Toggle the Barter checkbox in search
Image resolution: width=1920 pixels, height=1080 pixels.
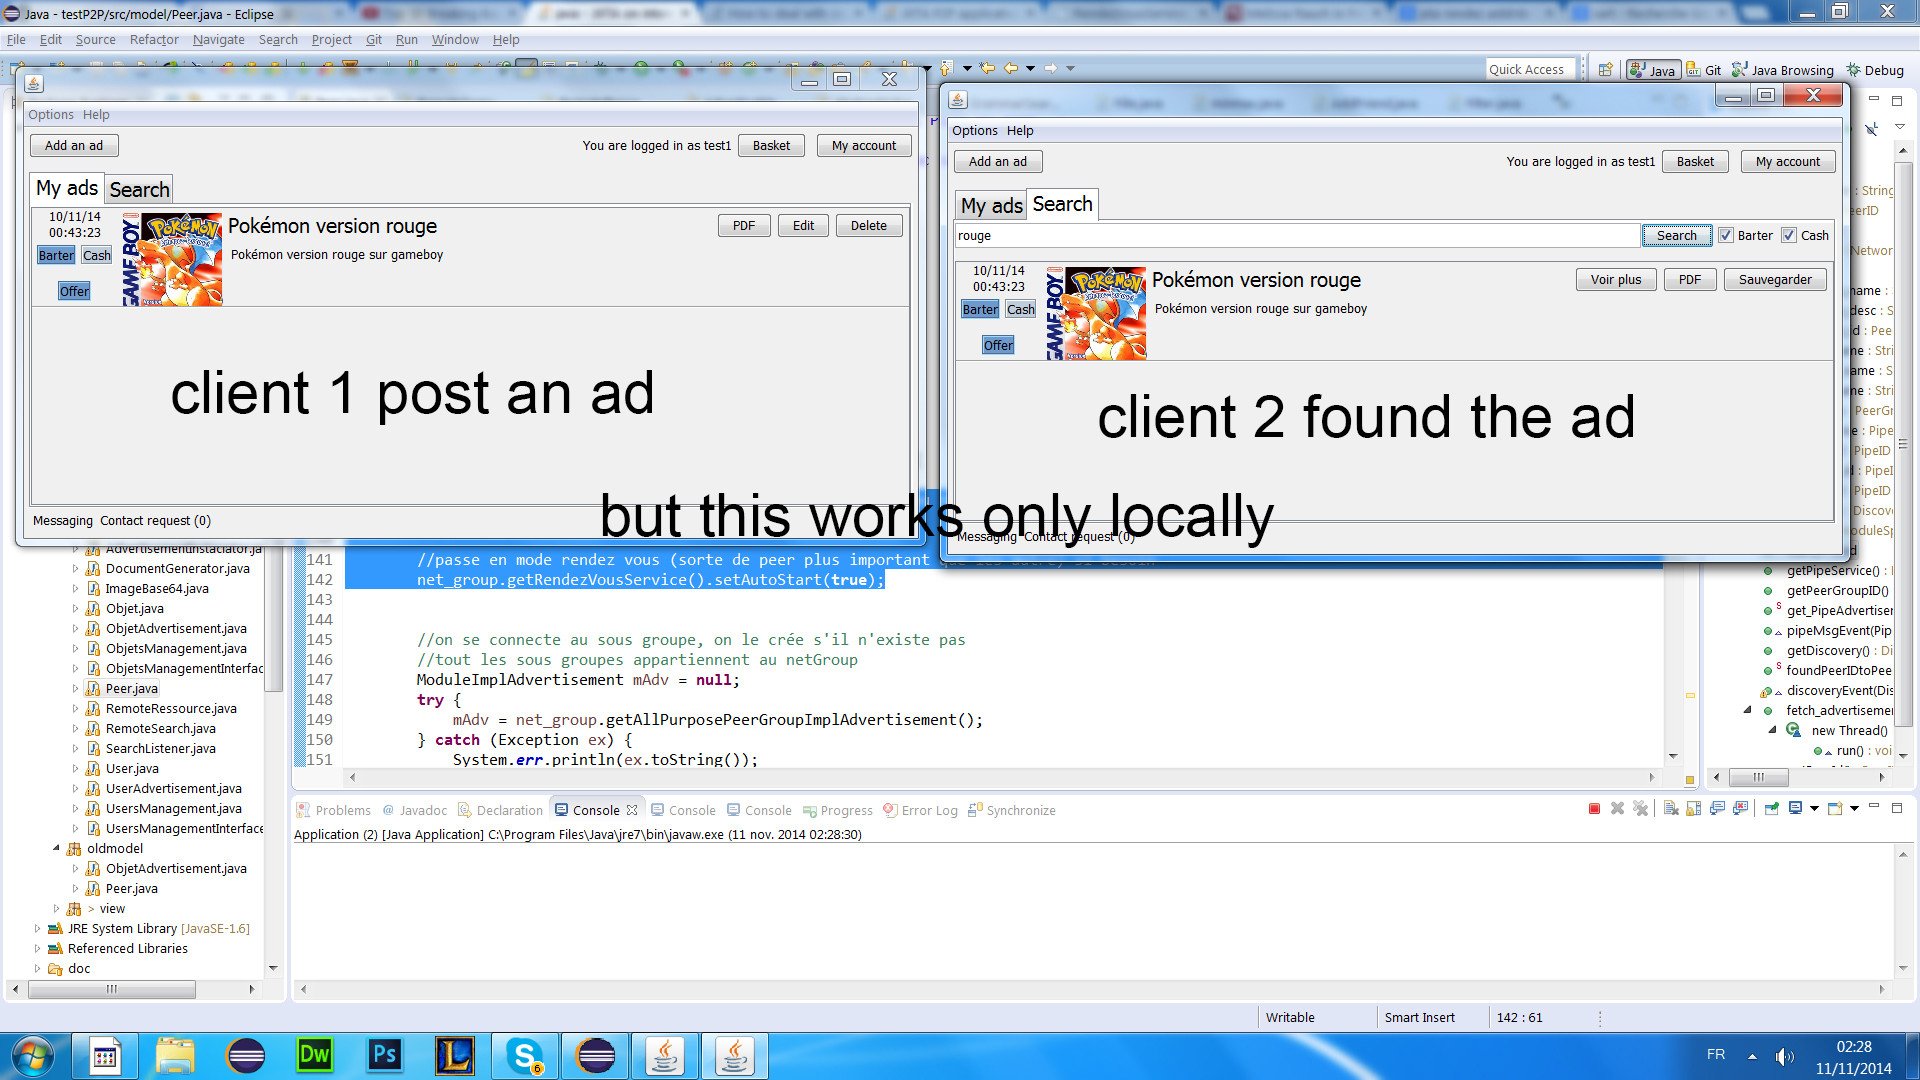[1726, 235]
